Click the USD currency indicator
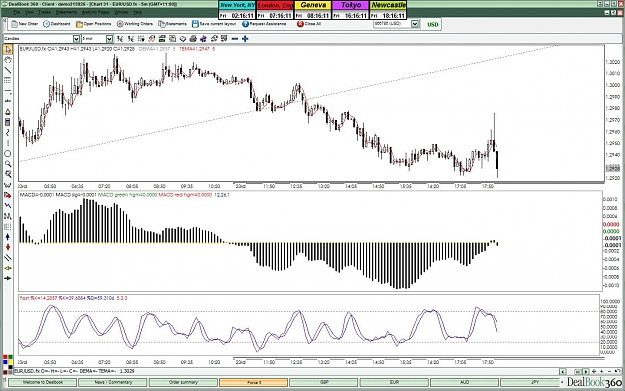The height and width of the screenshot is (391, 625). coord(432,24)
